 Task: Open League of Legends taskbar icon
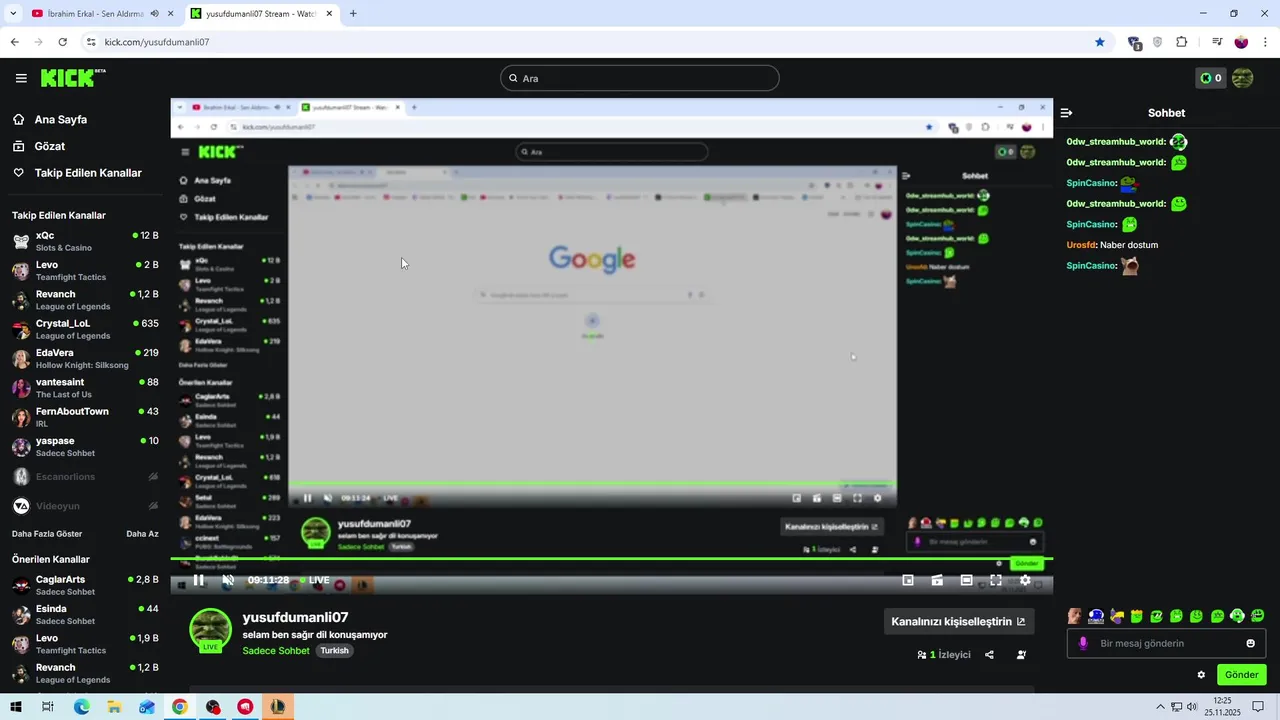tap(278, 706)
